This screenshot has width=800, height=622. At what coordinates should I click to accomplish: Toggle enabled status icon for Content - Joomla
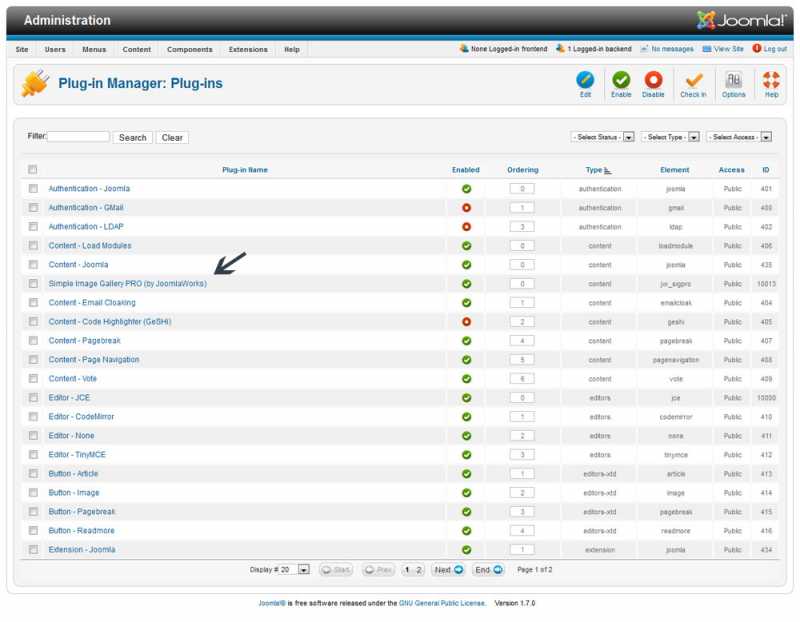coord(466,265)
